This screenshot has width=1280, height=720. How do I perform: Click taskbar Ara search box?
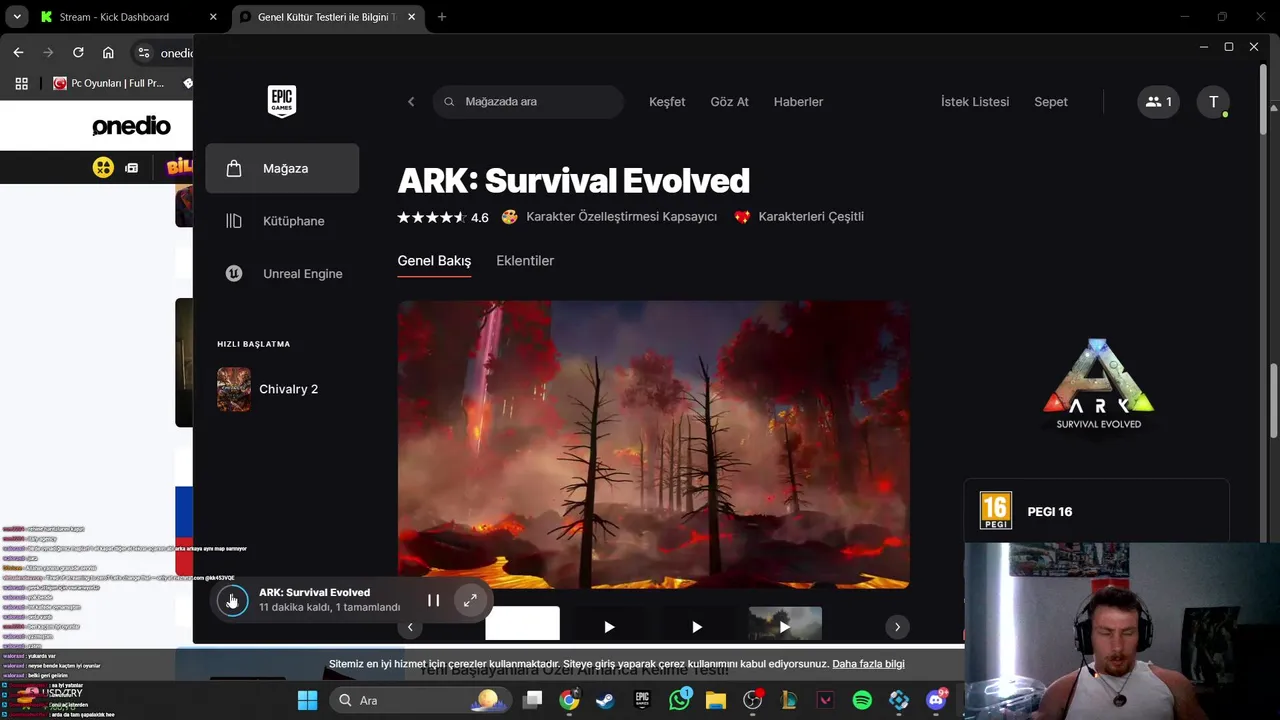tap(422, 700)
